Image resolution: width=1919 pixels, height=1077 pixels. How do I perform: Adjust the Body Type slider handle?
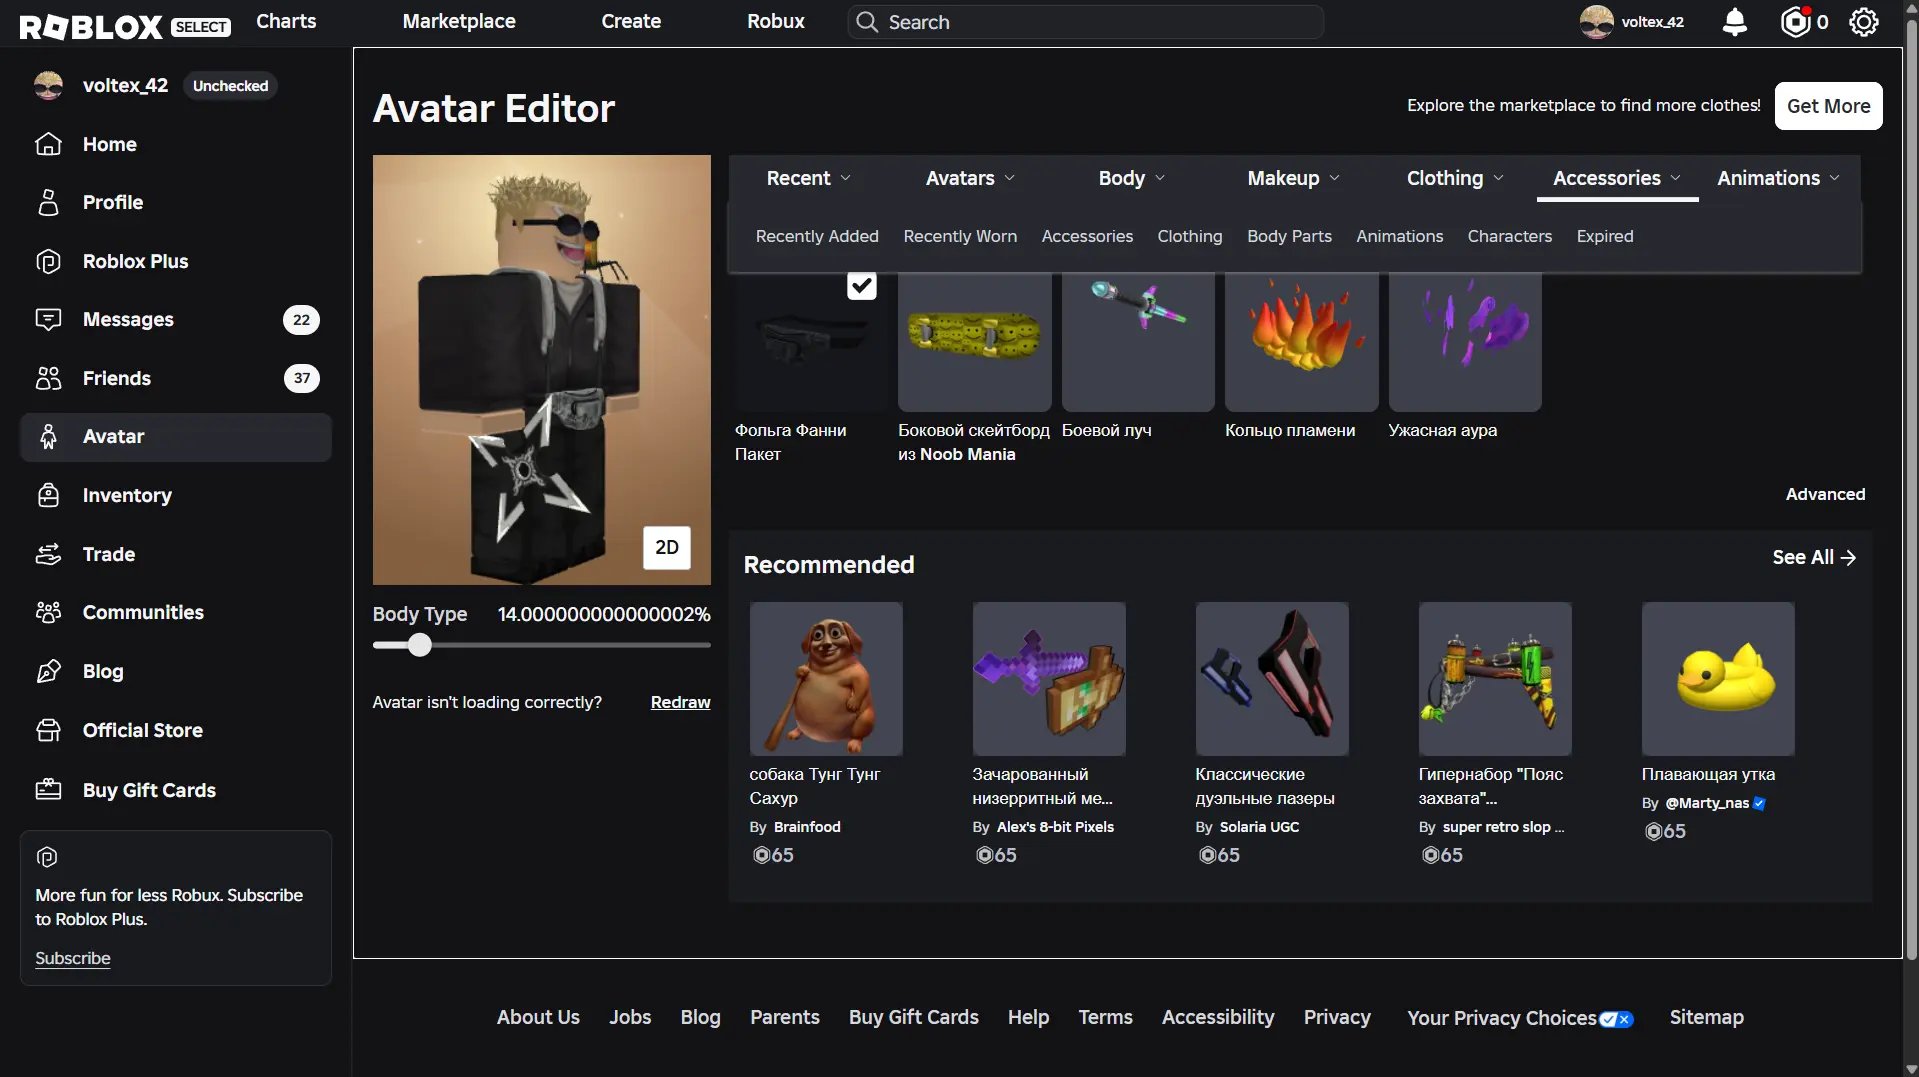420,645
